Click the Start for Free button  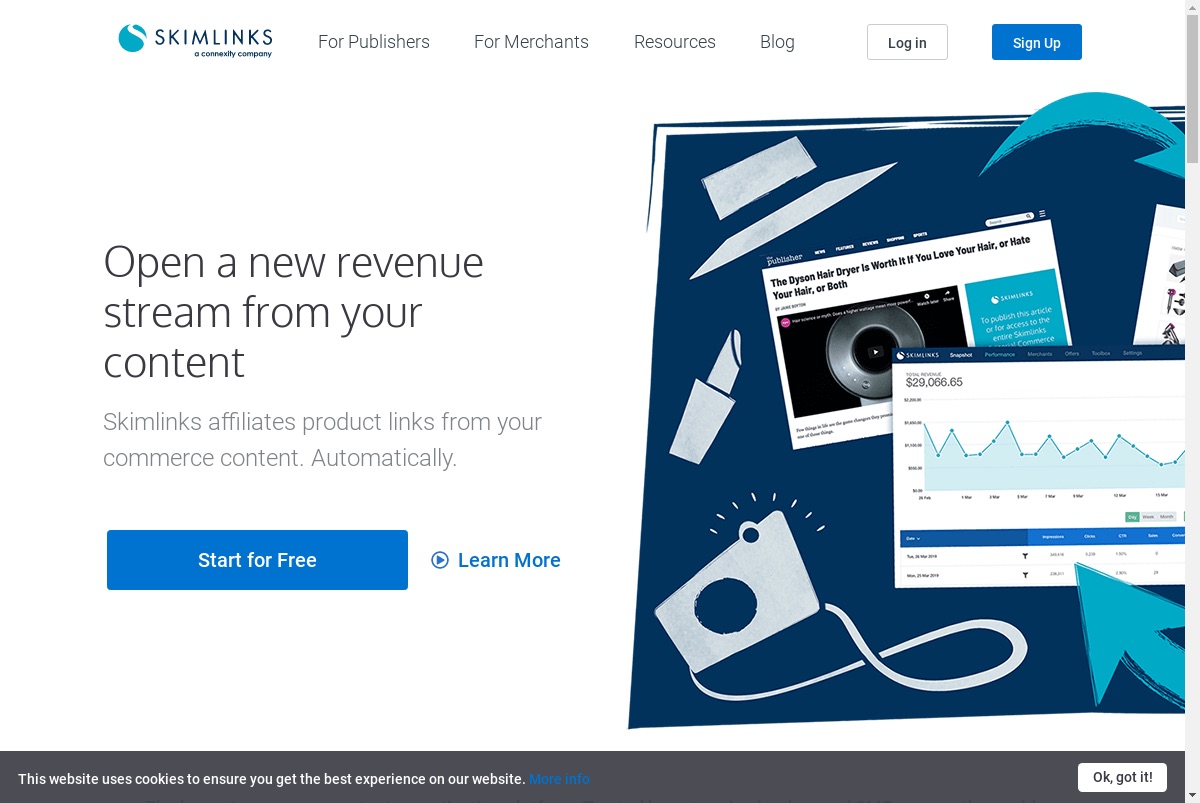[x=257, y=560]
